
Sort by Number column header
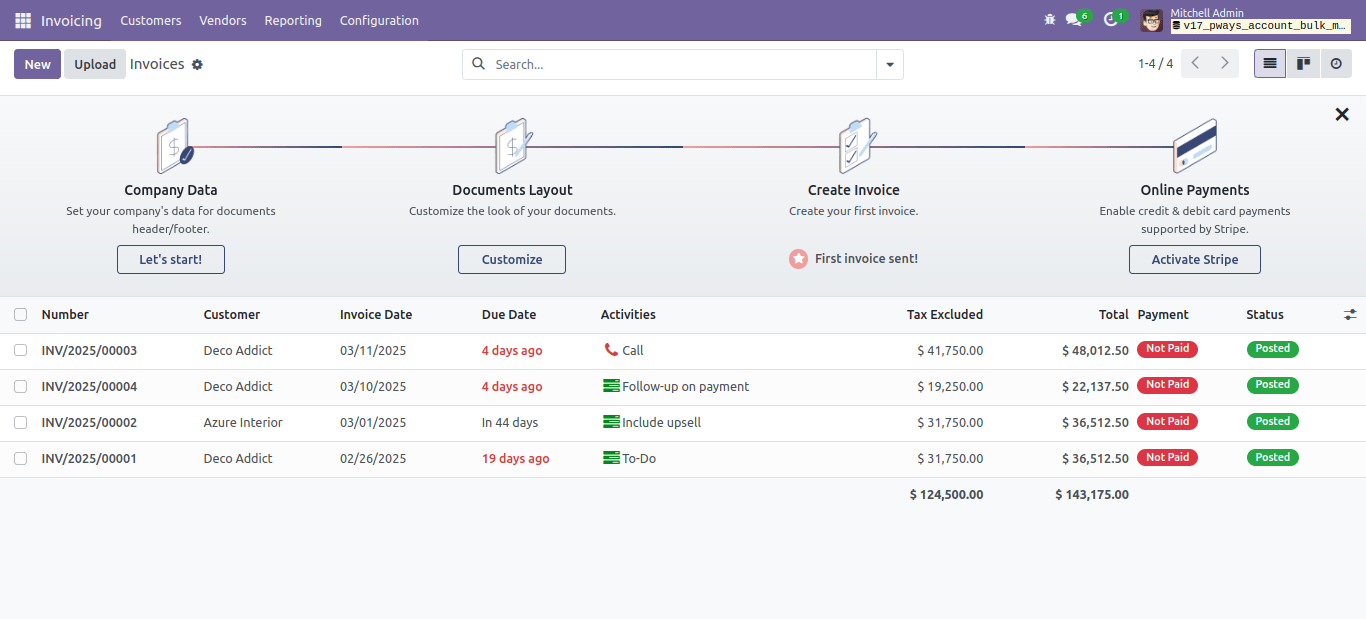[x=65, y=314]
